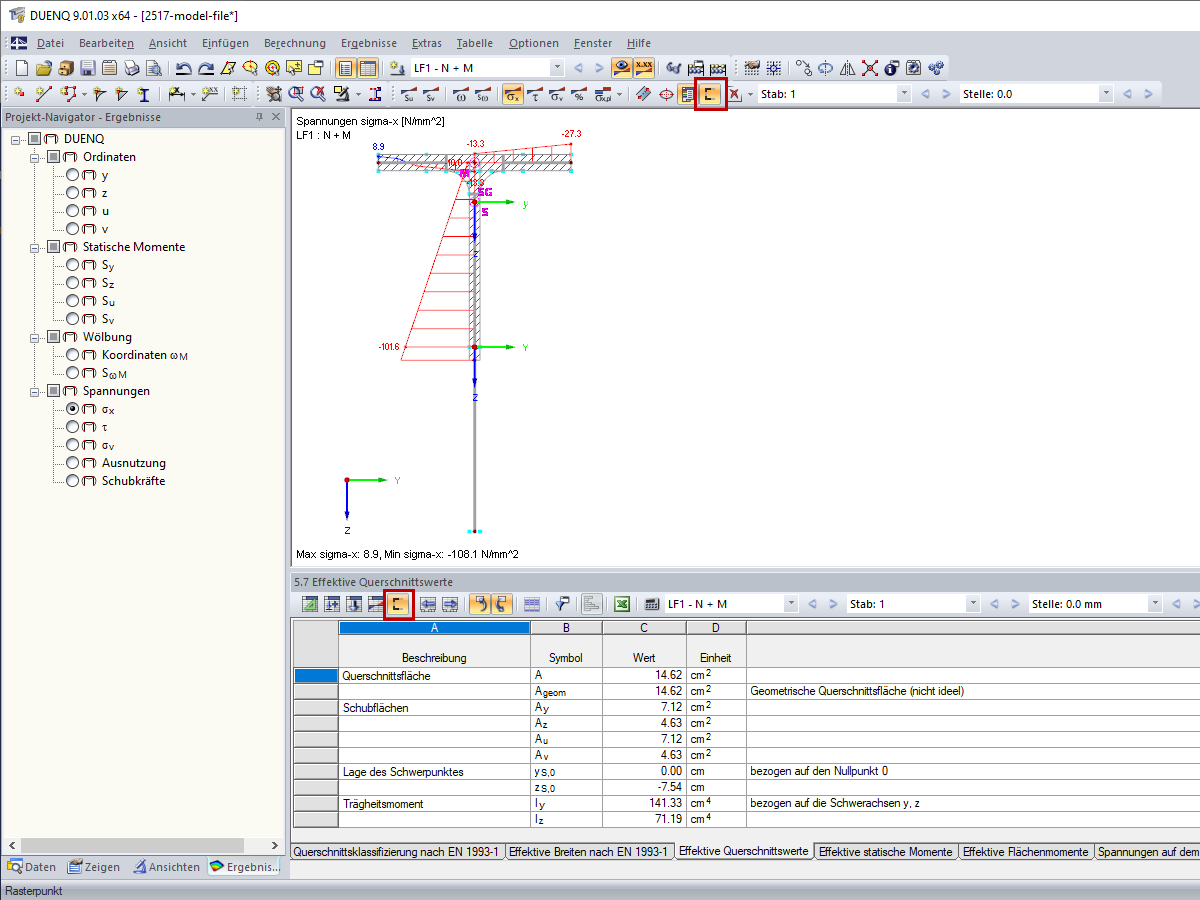Open the Ergebnisse menu
Viewport: 1200px width, 900px height.
coord(368,43)
